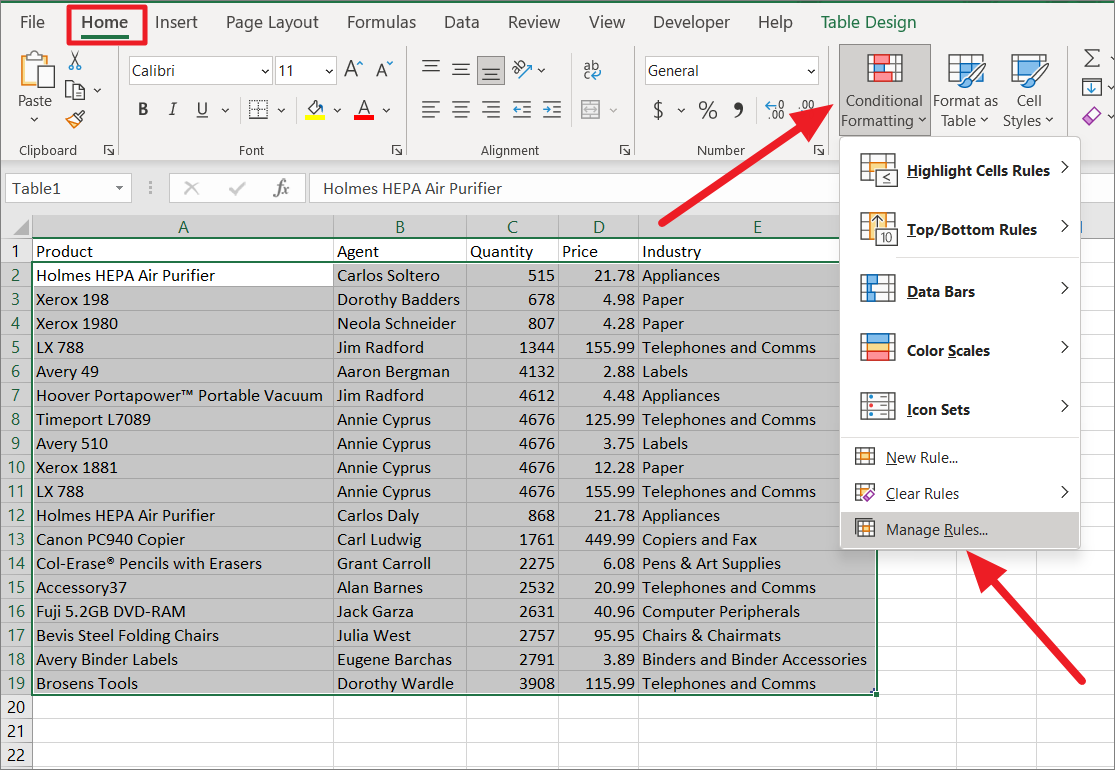
Task: Click the Insert Function fx button
Action: point(282,188)
